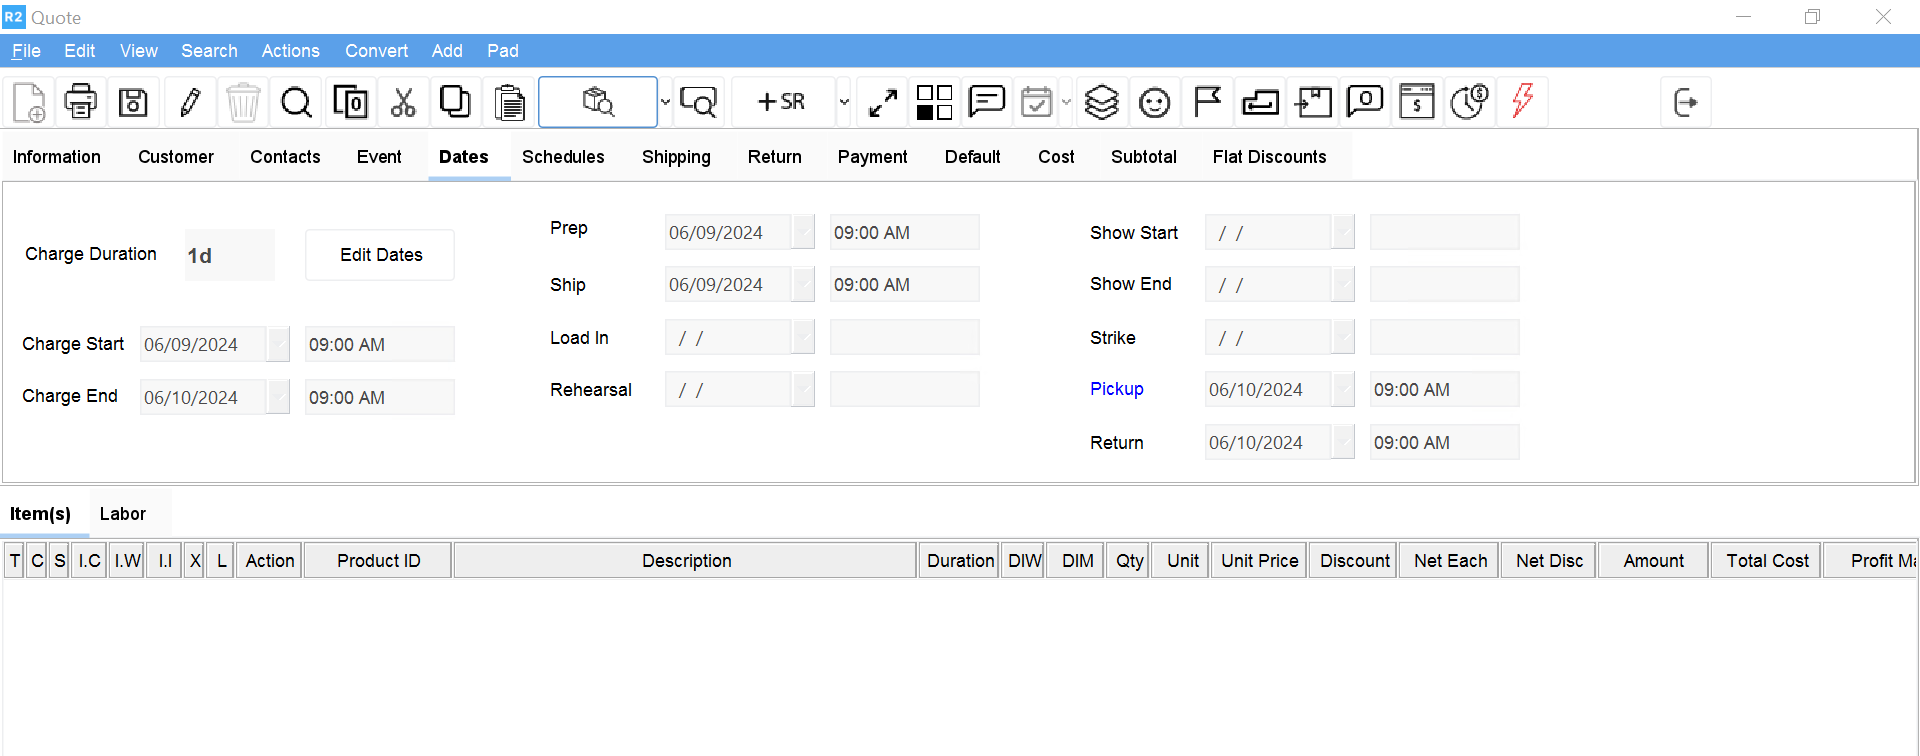Click the flag icon in toolbar
Image resolution: width=1920 pixels, height=756 pixels.
pos(1208,102)
